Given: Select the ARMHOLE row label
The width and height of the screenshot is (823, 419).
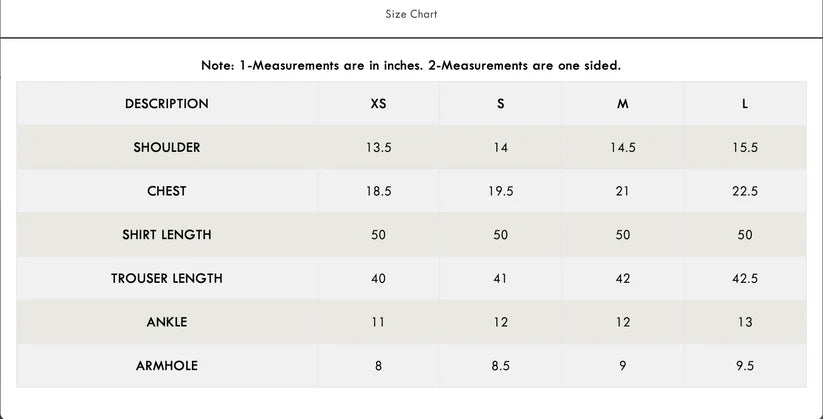Looking at the screenshot, I should [167, 366].
